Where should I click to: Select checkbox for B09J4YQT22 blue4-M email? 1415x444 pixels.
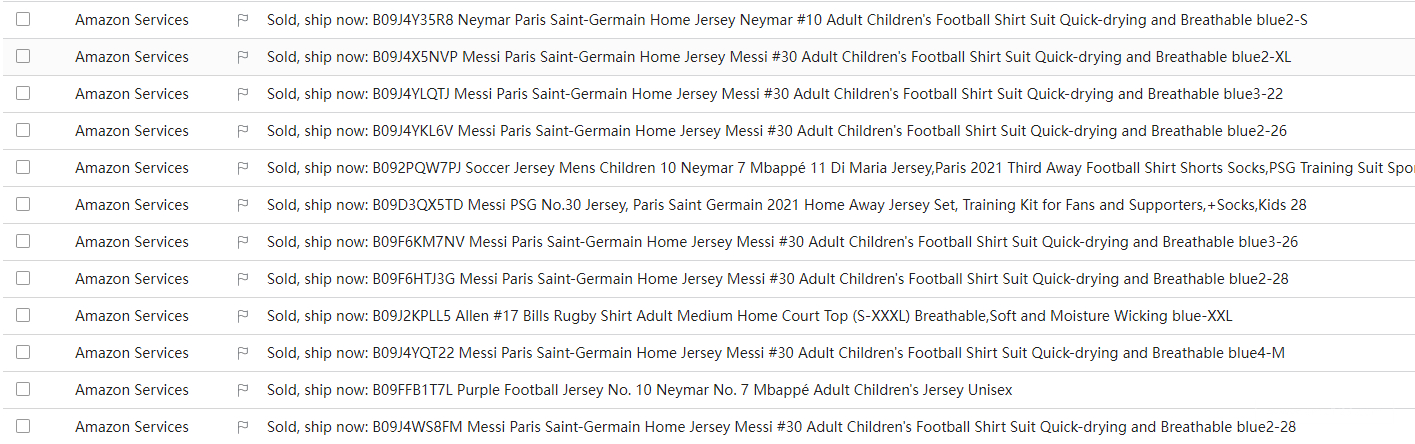[x=23, y=352]
